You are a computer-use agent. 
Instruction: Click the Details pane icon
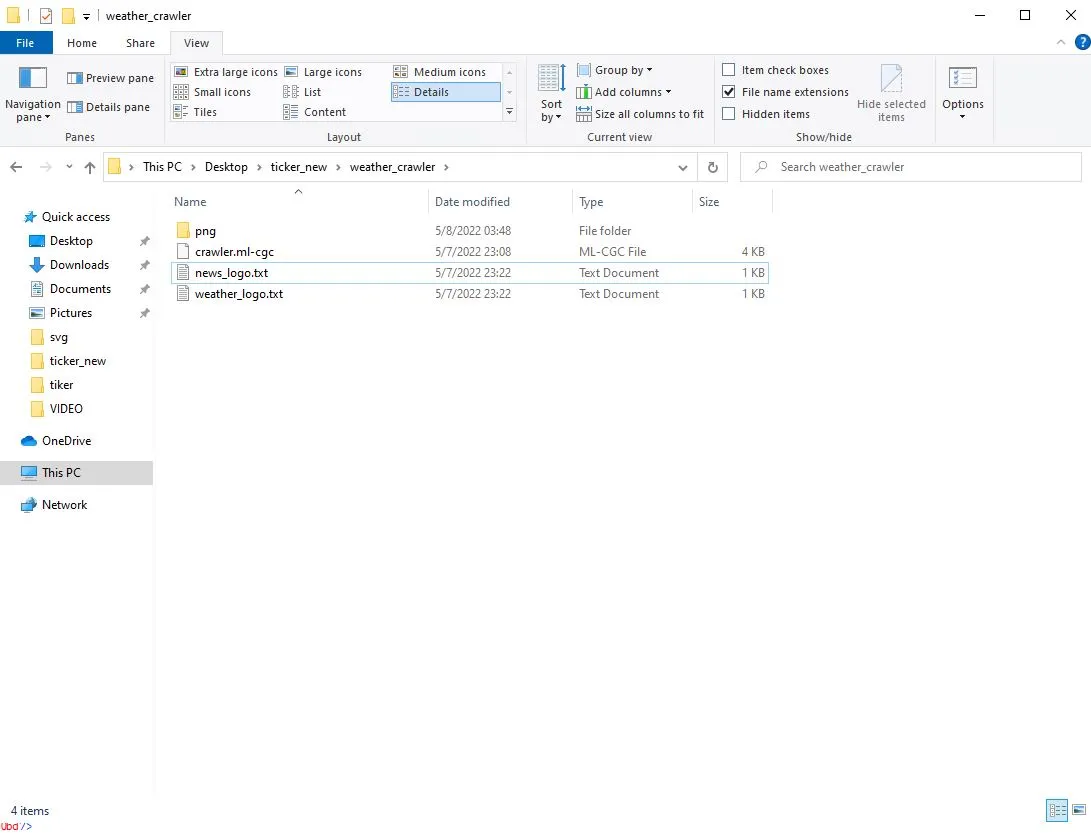(75, 107)
